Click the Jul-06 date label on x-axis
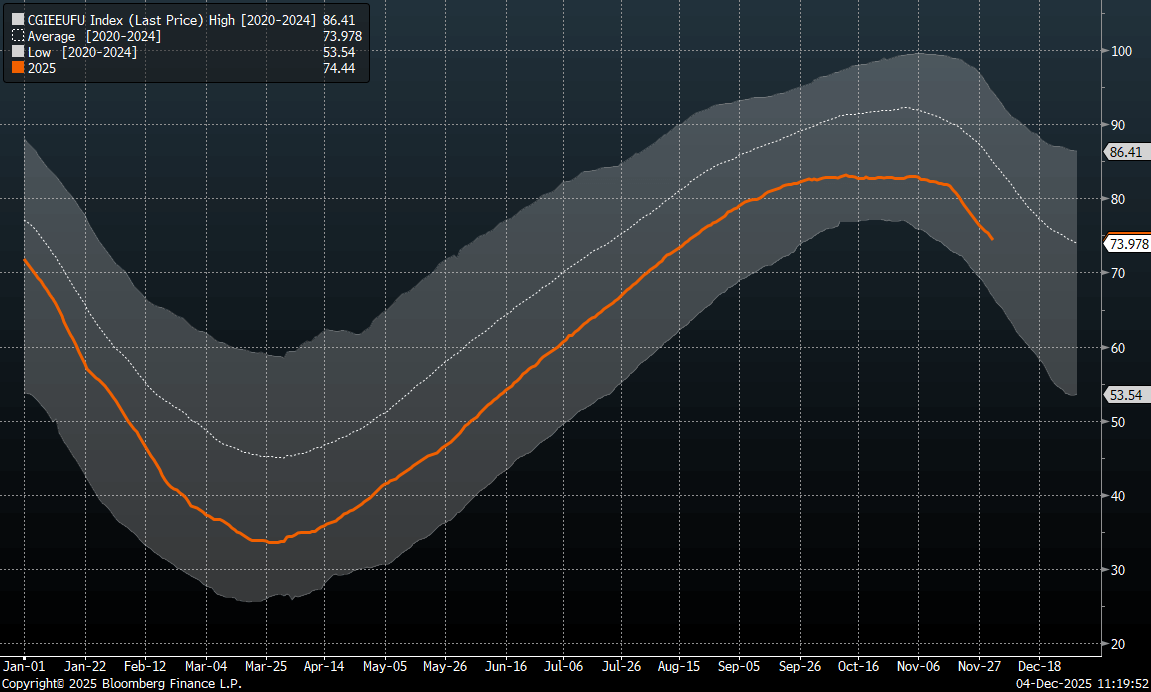 pos(563,666)
